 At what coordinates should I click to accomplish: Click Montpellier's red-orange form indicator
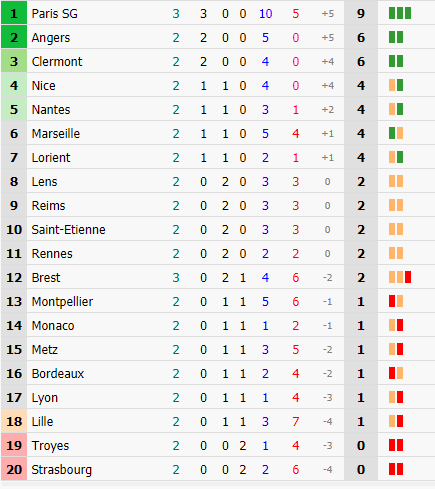pos(396,301)
